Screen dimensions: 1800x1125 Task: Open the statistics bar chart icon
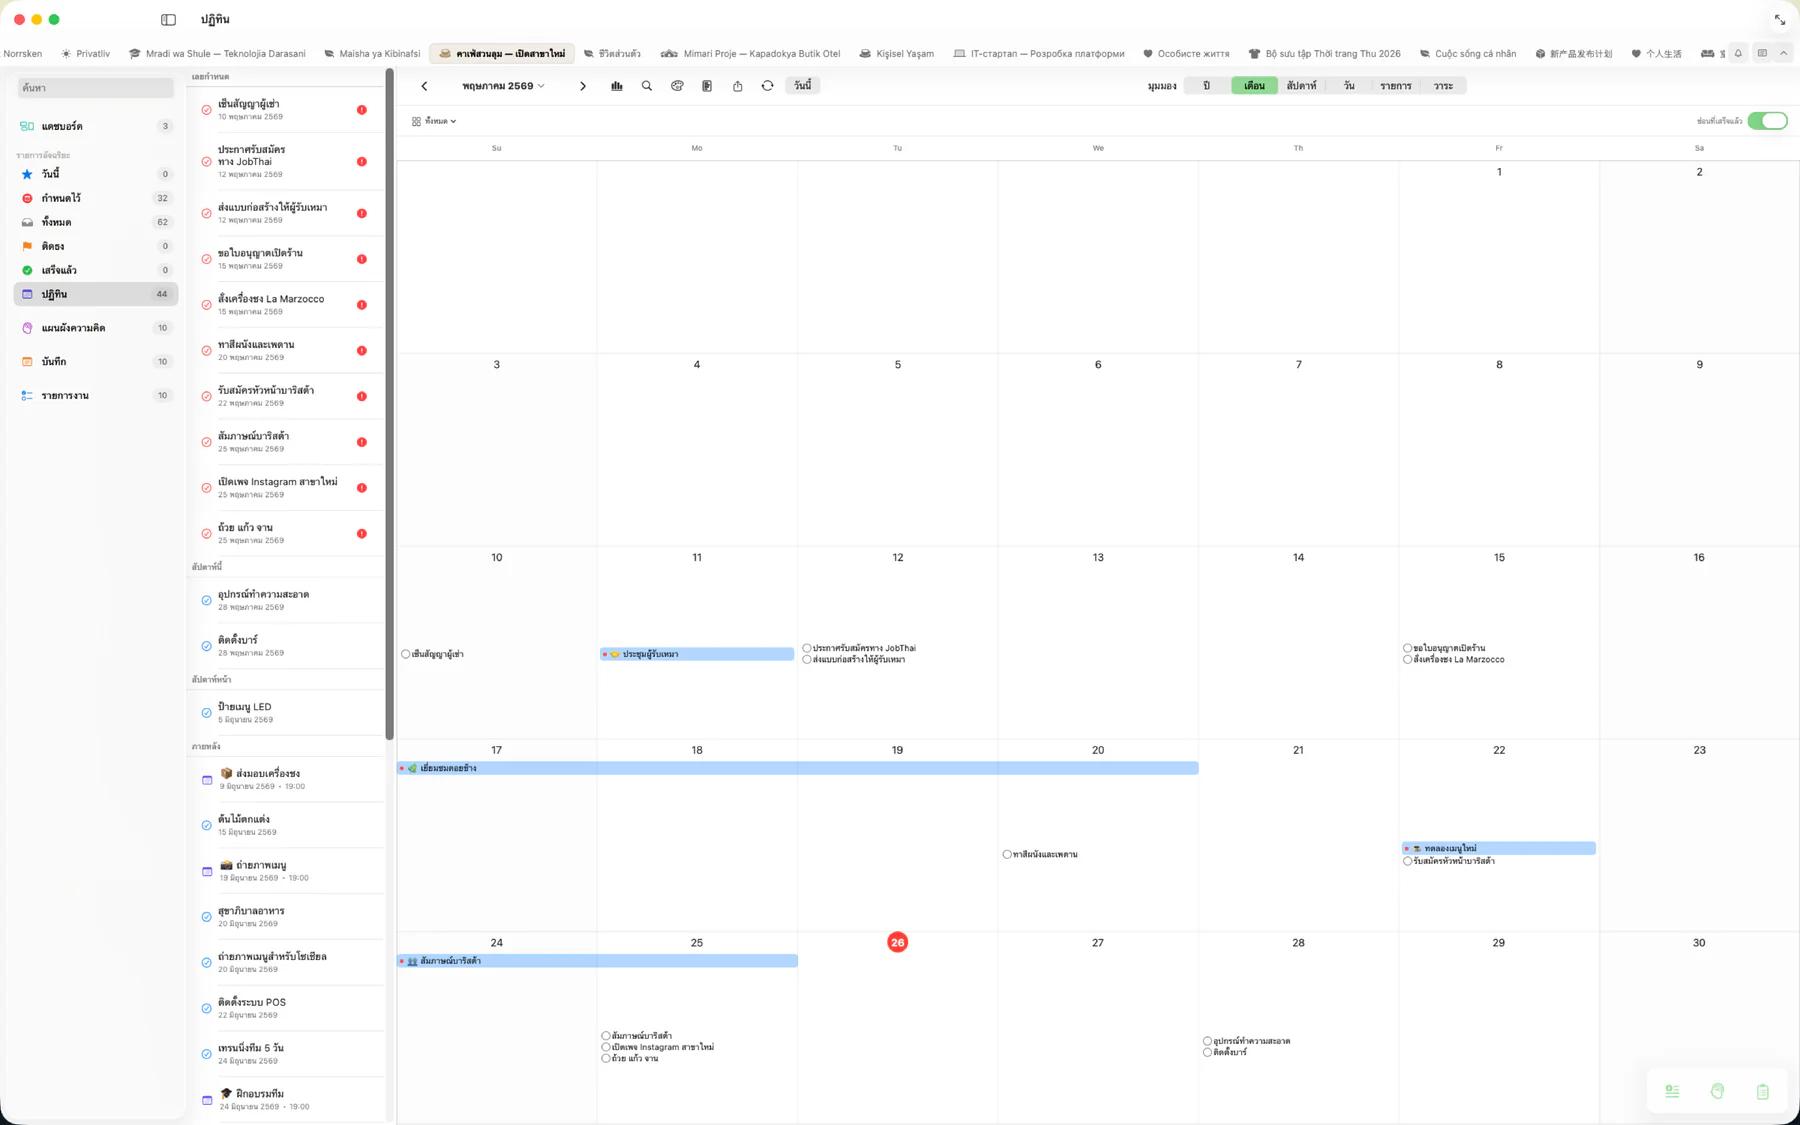(x=617, y=86)
